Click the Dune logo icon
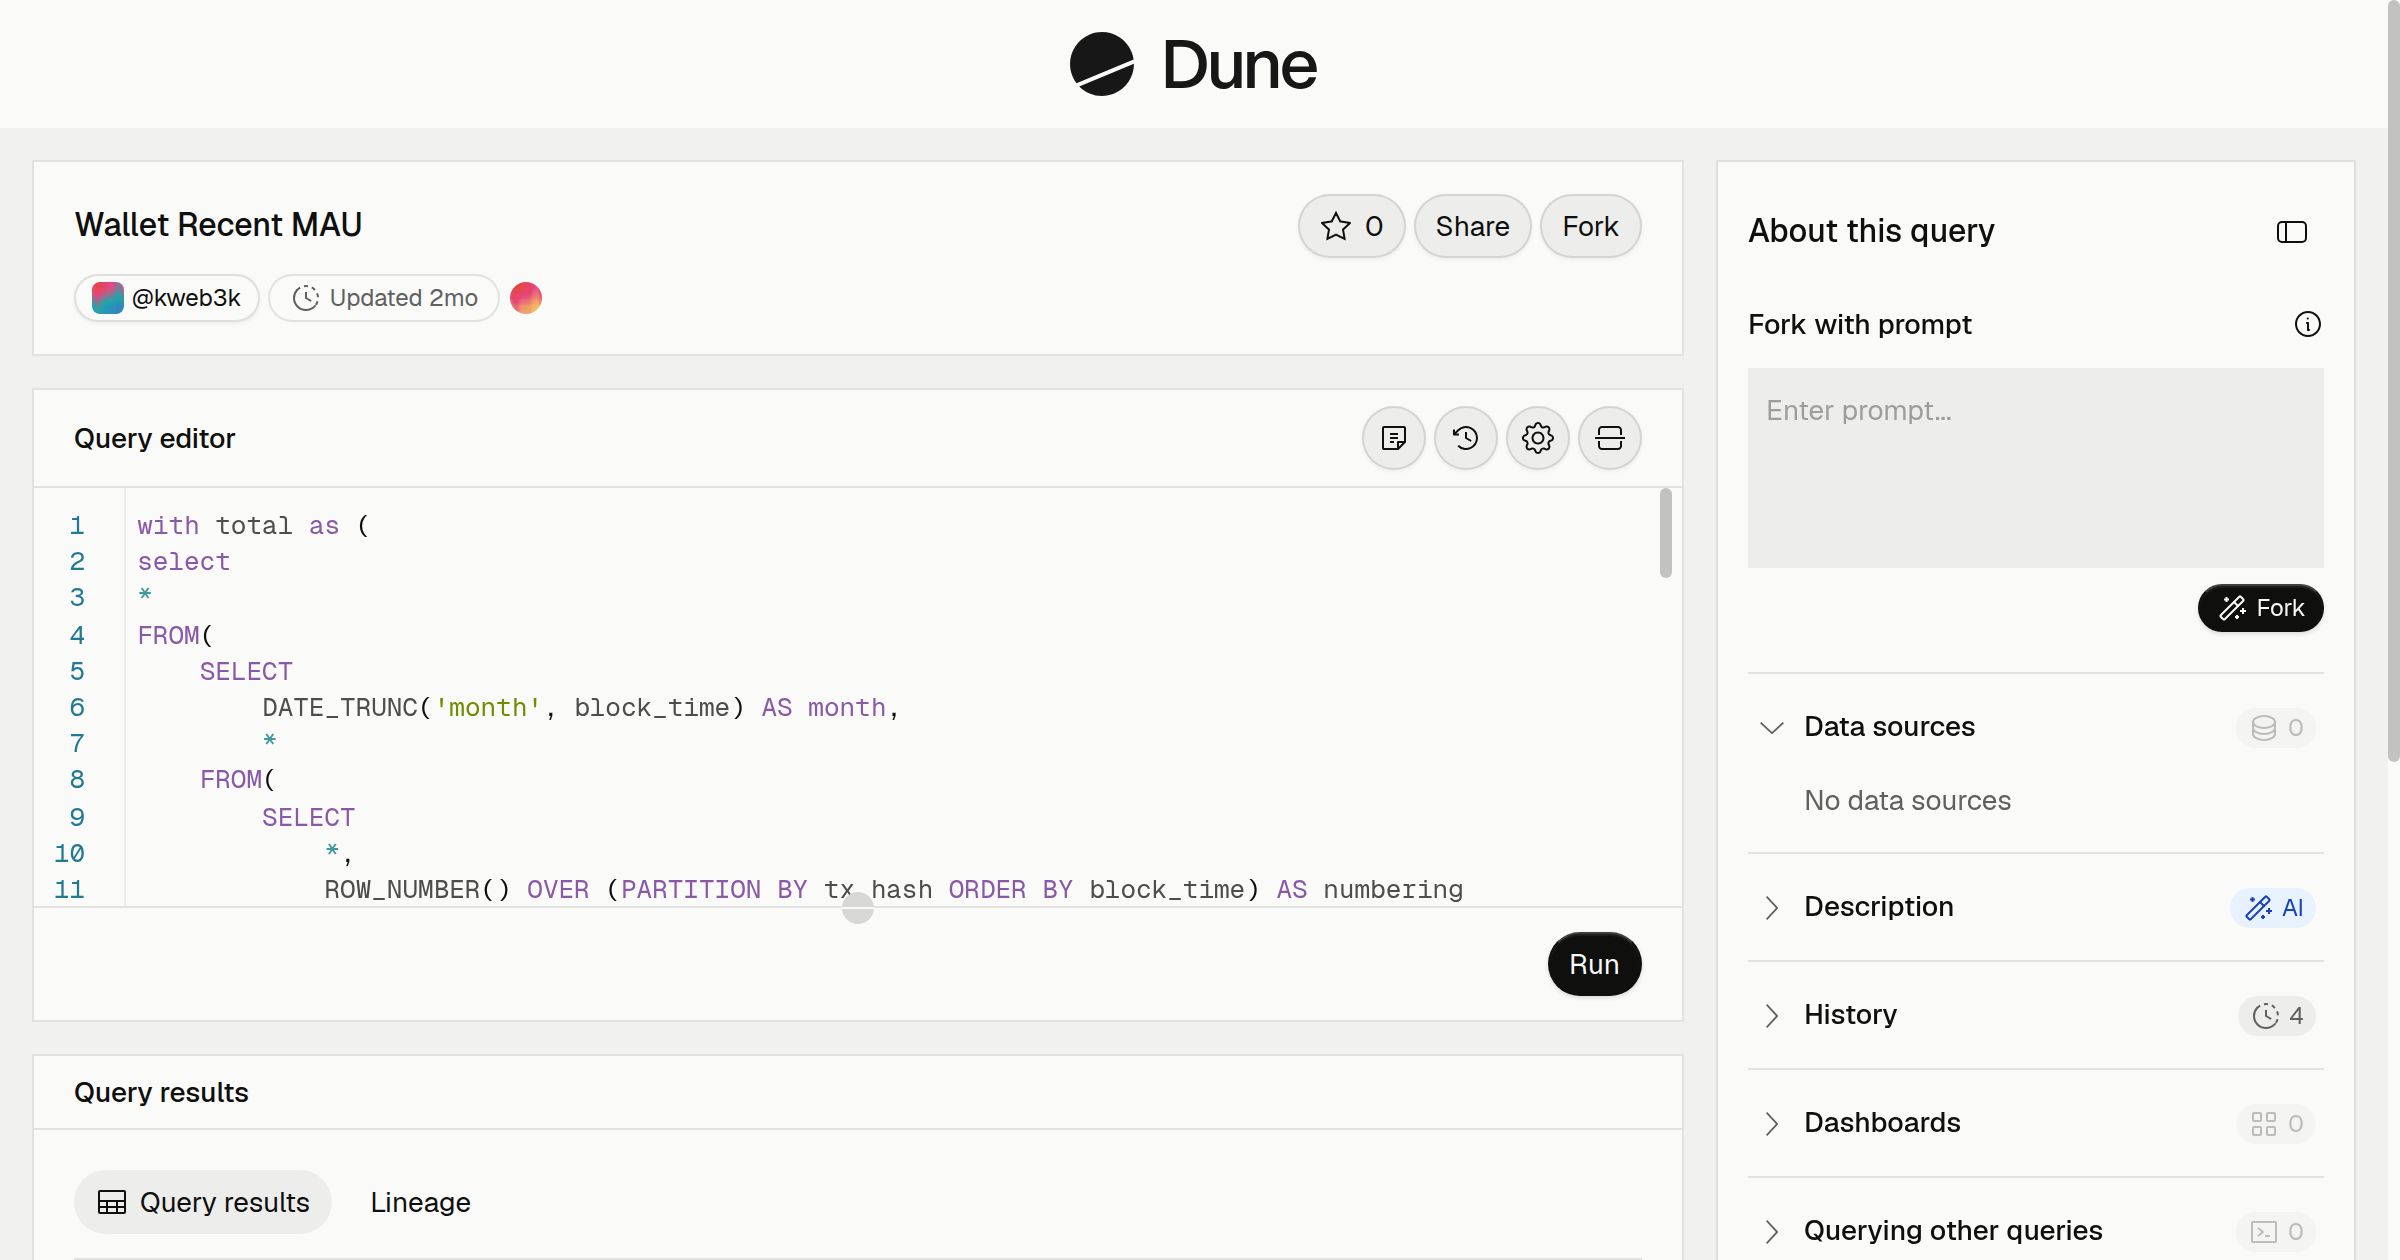Viewport: 2400px width, 1260px height. pos(1101,64)
